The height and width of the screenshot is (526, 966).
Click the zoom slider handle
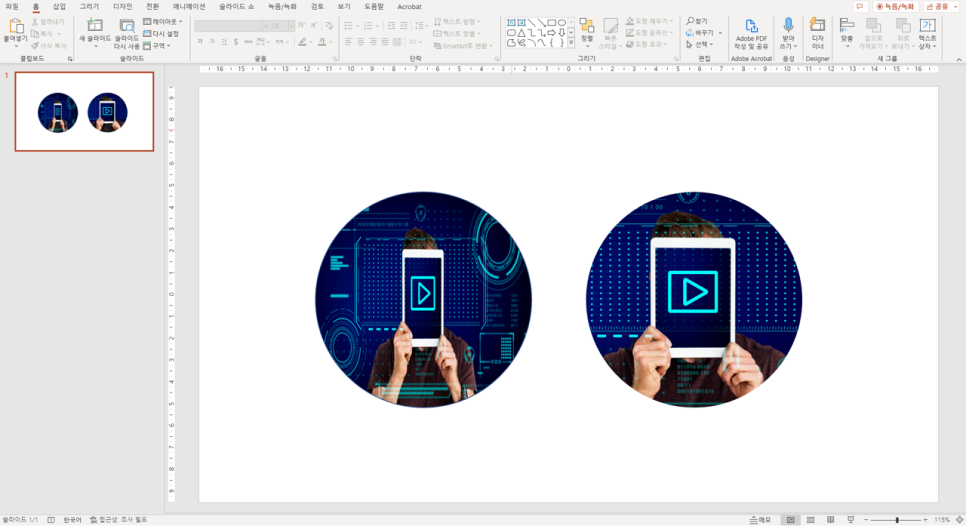(897, 520)
